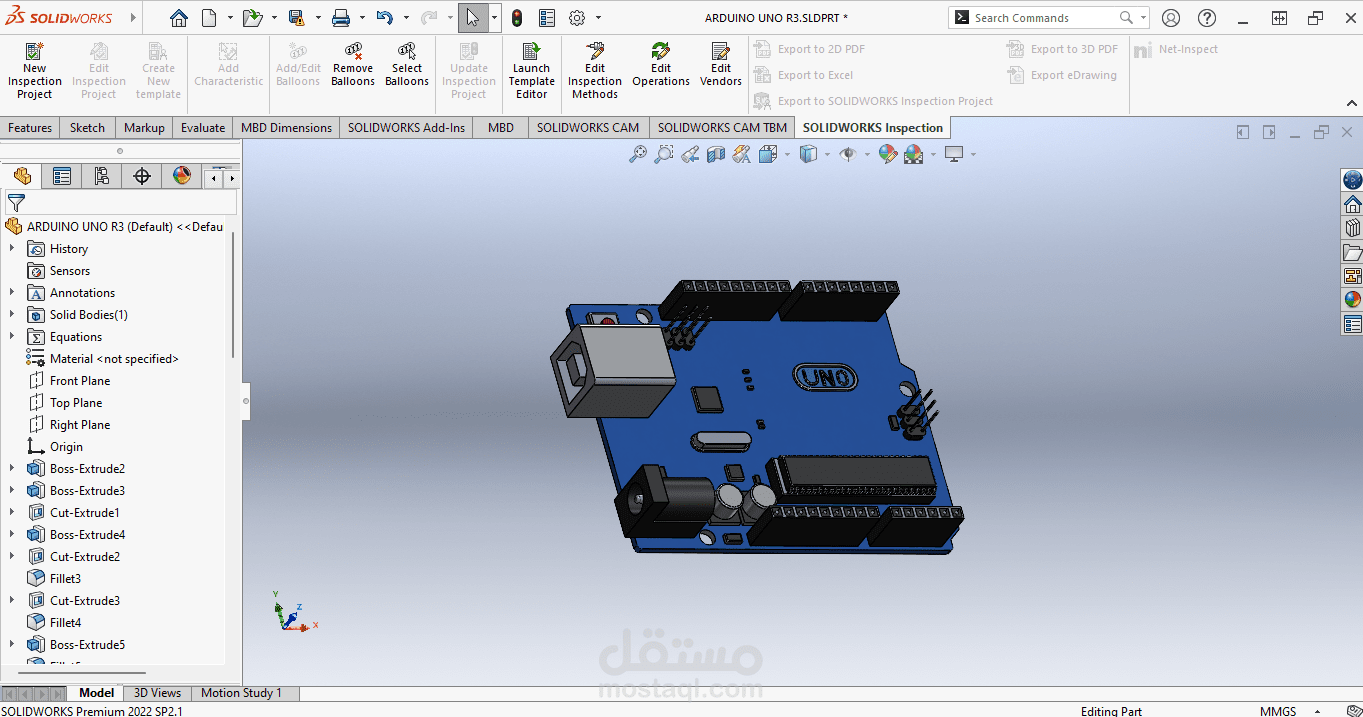The height and width of the screenshot is (717, 1363).
Task: Expand Boss-Extrude2 feature
Action: (x=12, y=468)
